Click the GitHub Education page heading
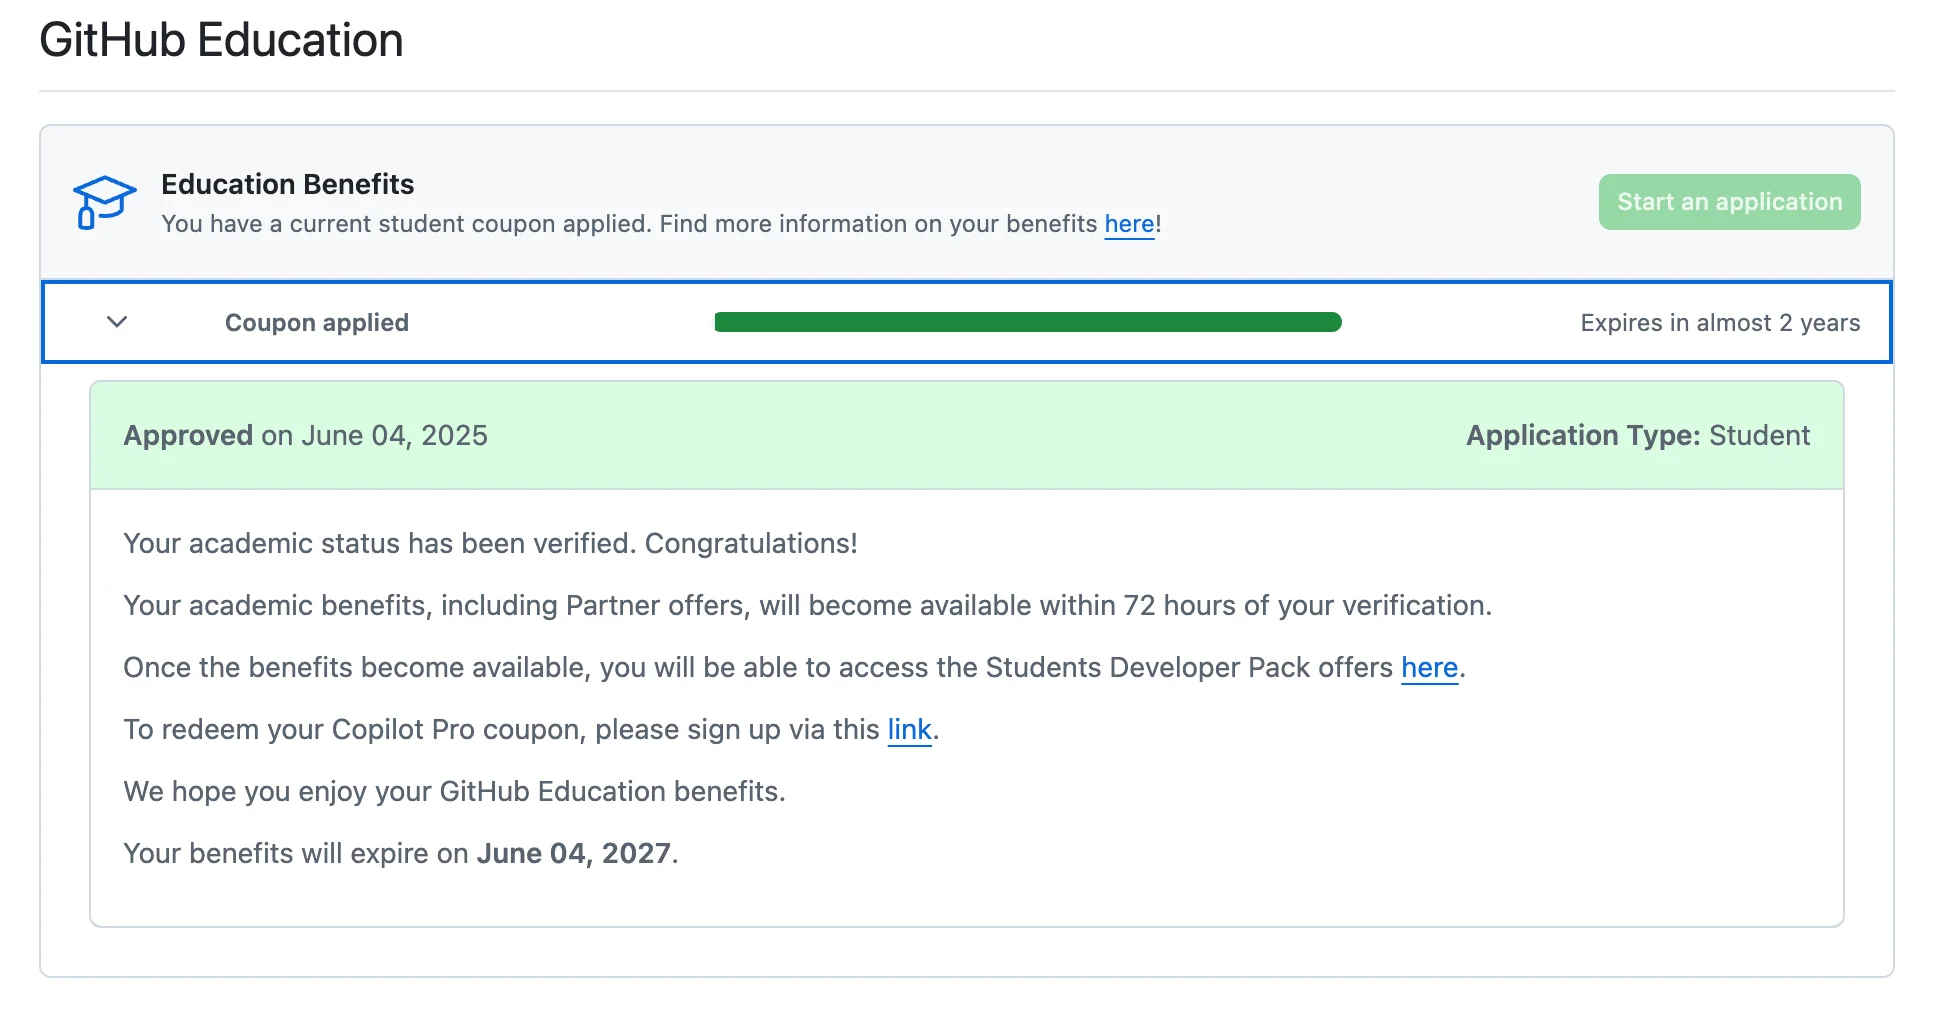Image resolution: width=1956 pixels, height=1022 pixels. [221, 41]
